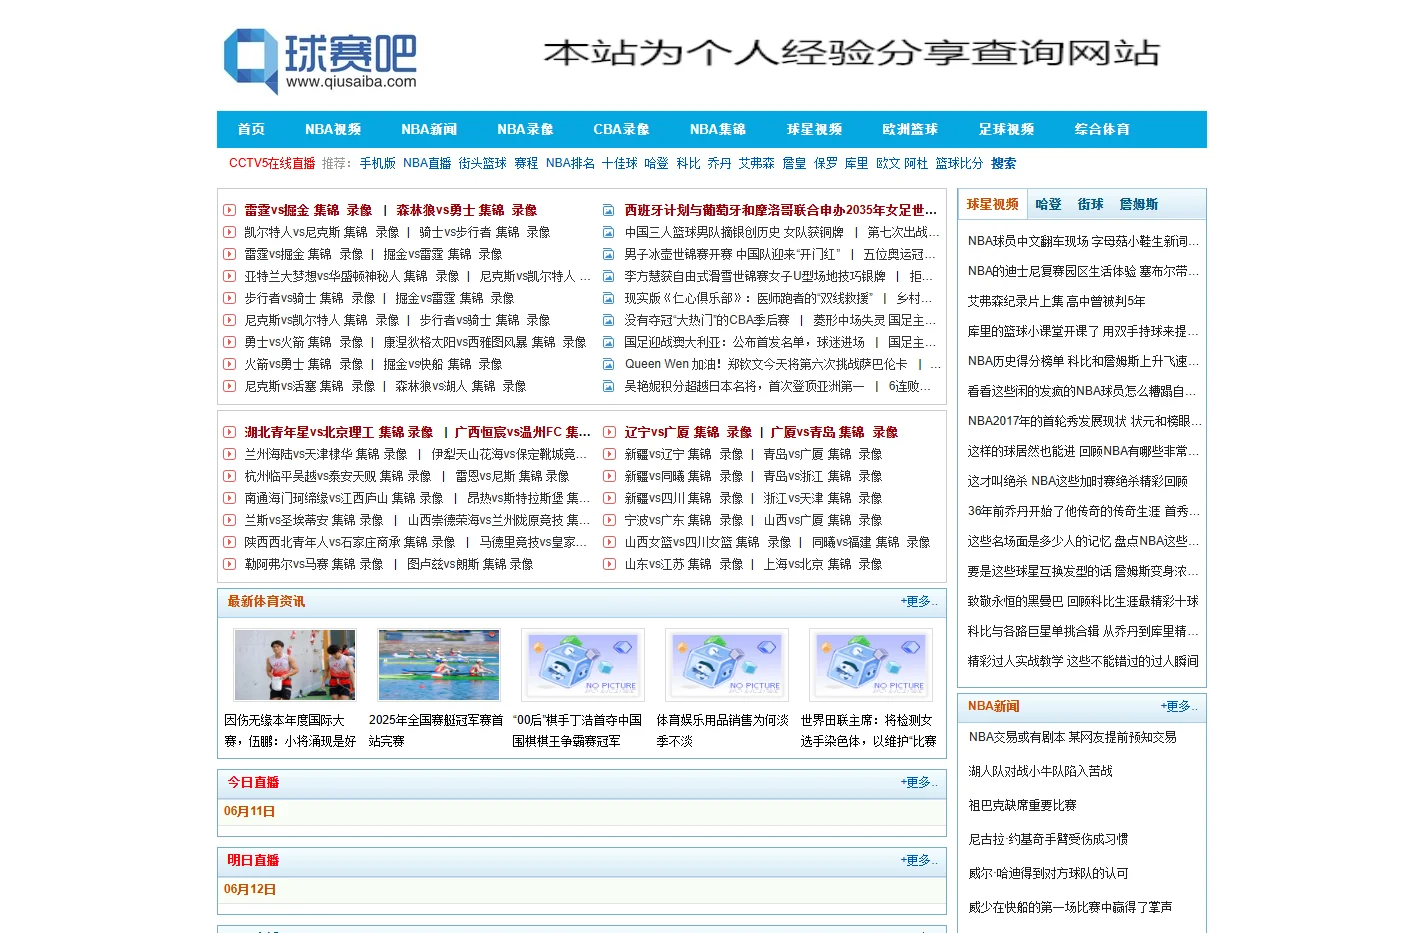
Task: Switch to the 詹姆斯 sidebar tab
Action: (x=1139, y=204)
